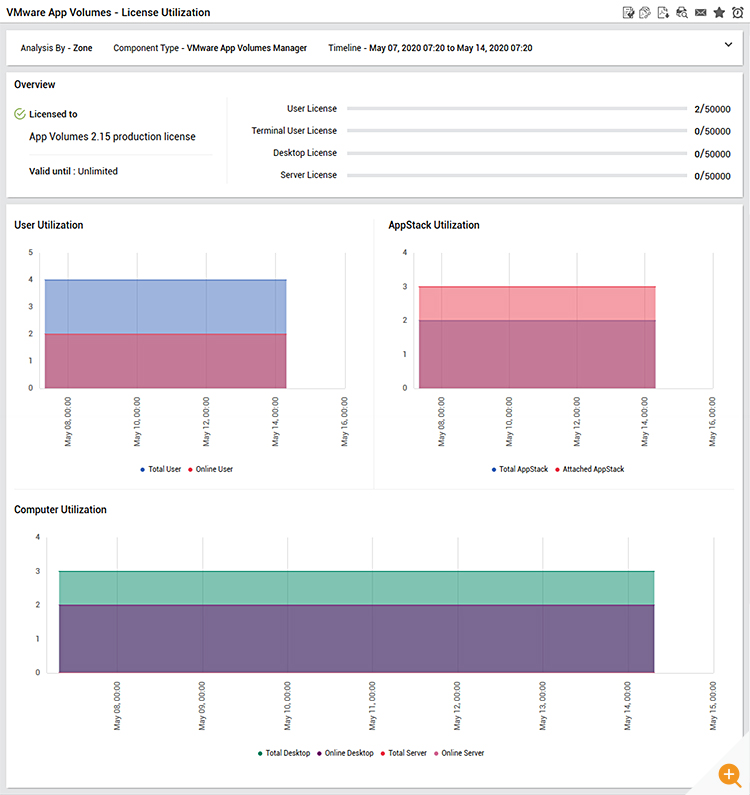The height and width of the screenshot is (795, 750).
Task: Toggle the Online Desktop legend series
Action: (345, 753)
